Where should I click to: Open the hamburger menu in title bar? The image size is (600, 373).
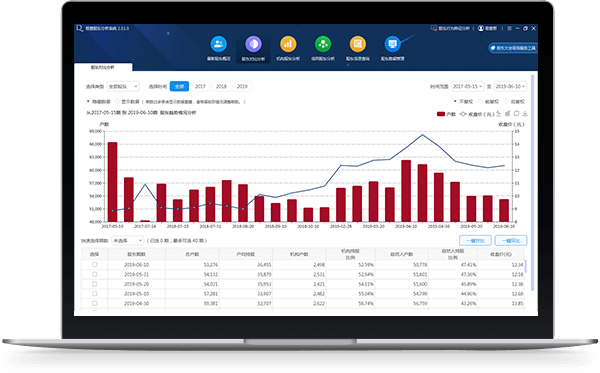(509, 28)
